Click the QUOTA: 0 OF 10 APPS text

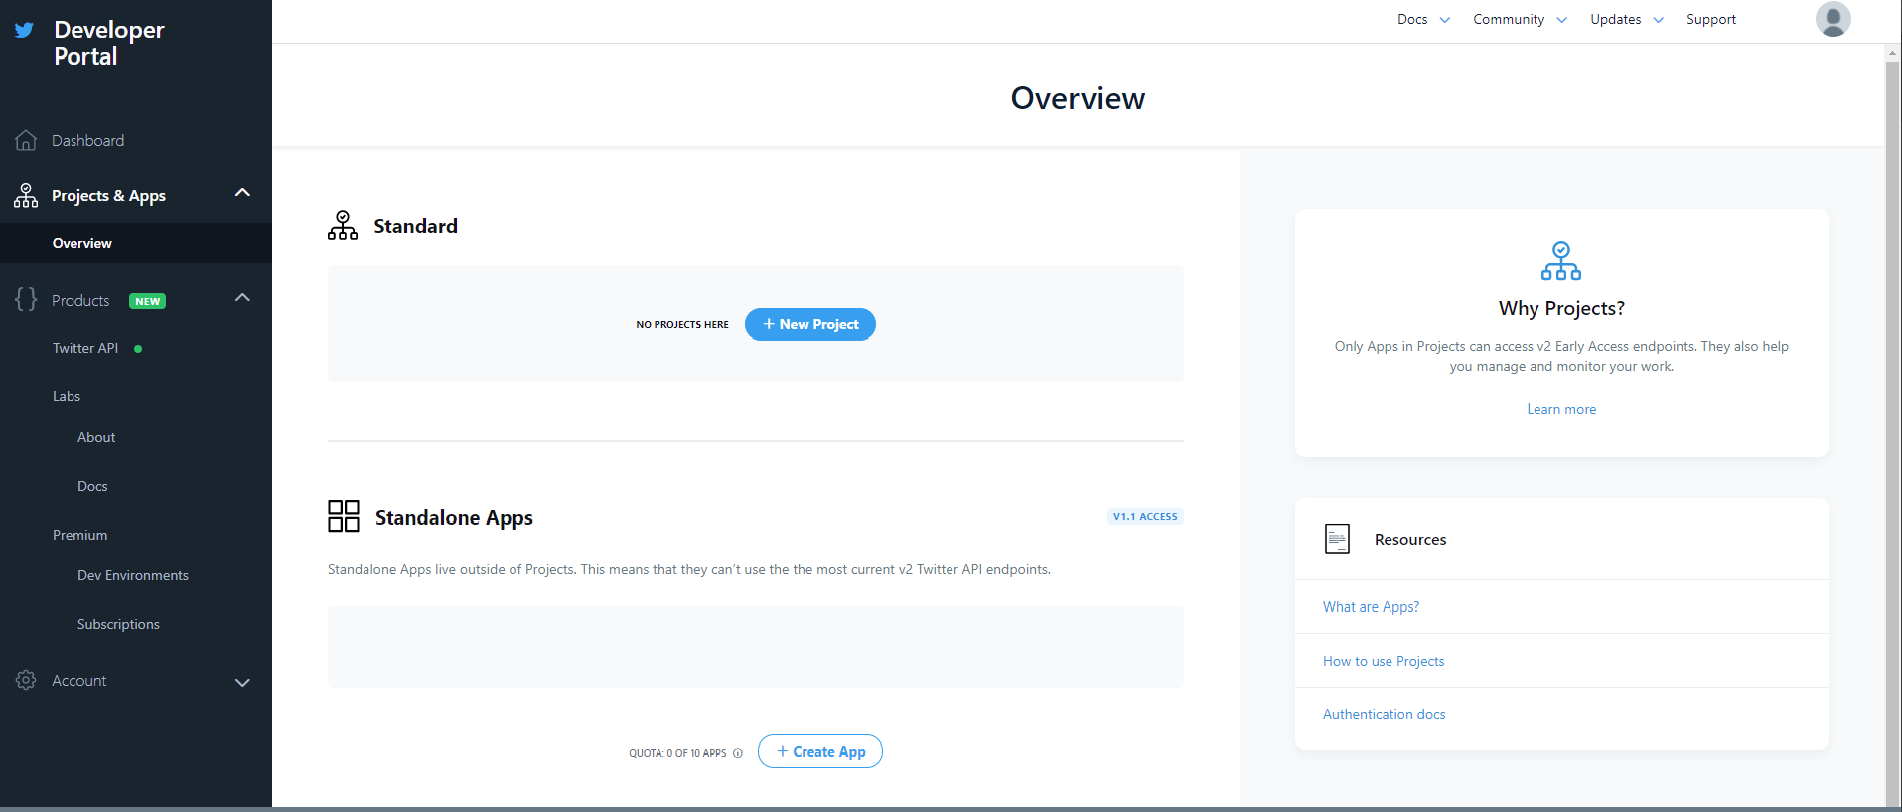pos(678,753)
